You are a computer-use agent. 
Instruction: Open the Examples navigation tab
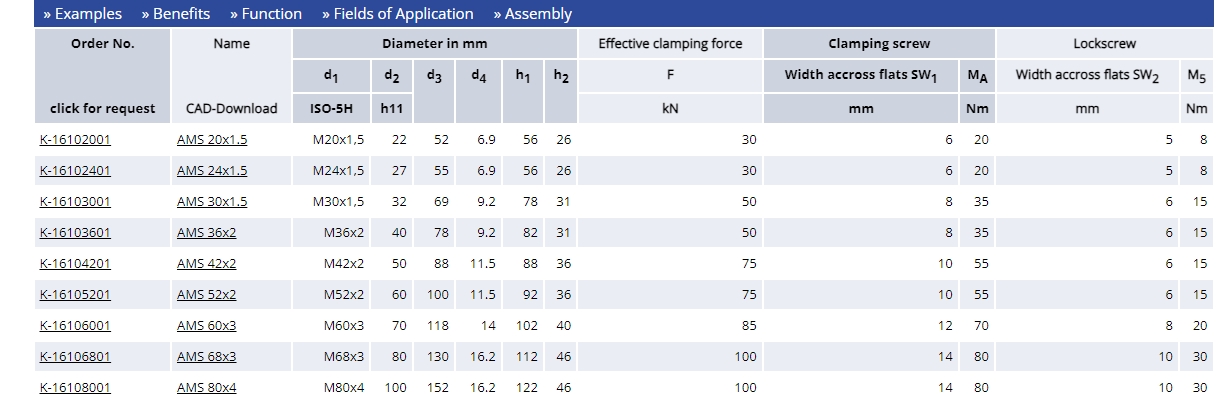pyautogui.click(x=82, y=14)
